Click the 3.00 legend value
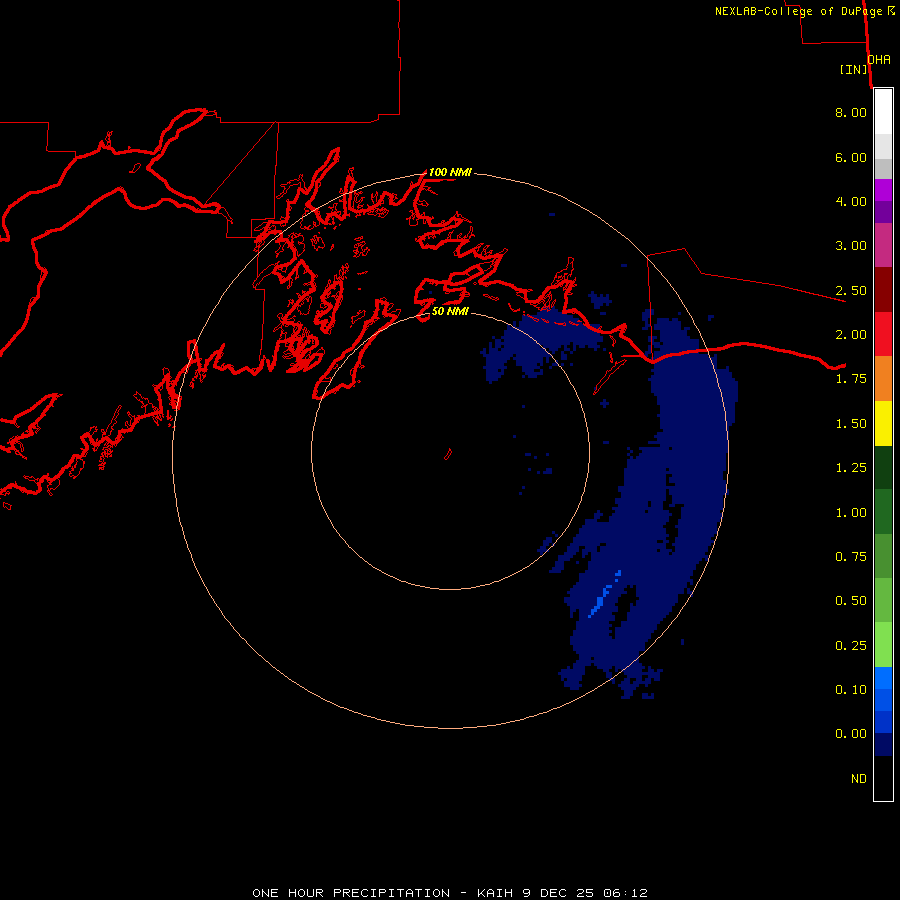This screenshot has width=900, height=900. (x=851, y=246)
